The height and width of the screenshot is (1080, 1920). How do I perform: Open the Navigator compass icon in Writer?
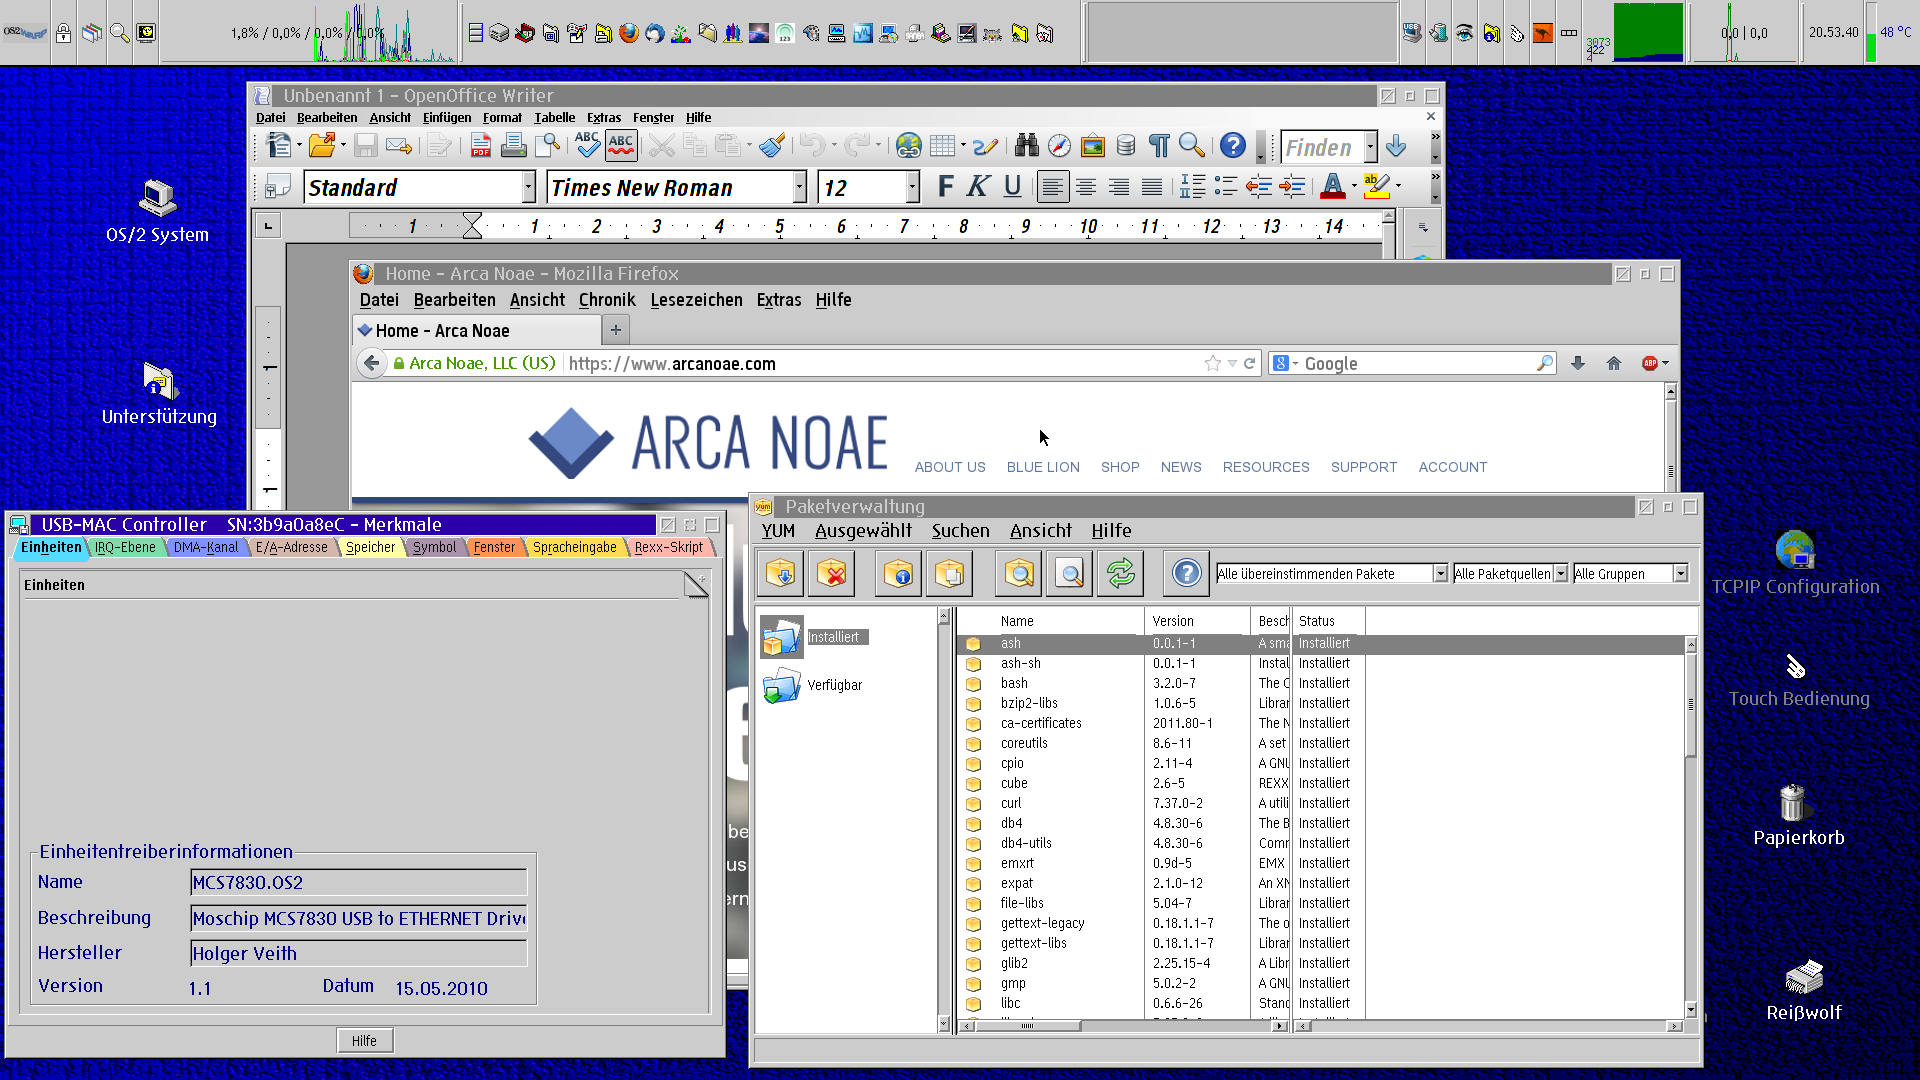point(1059,146)
